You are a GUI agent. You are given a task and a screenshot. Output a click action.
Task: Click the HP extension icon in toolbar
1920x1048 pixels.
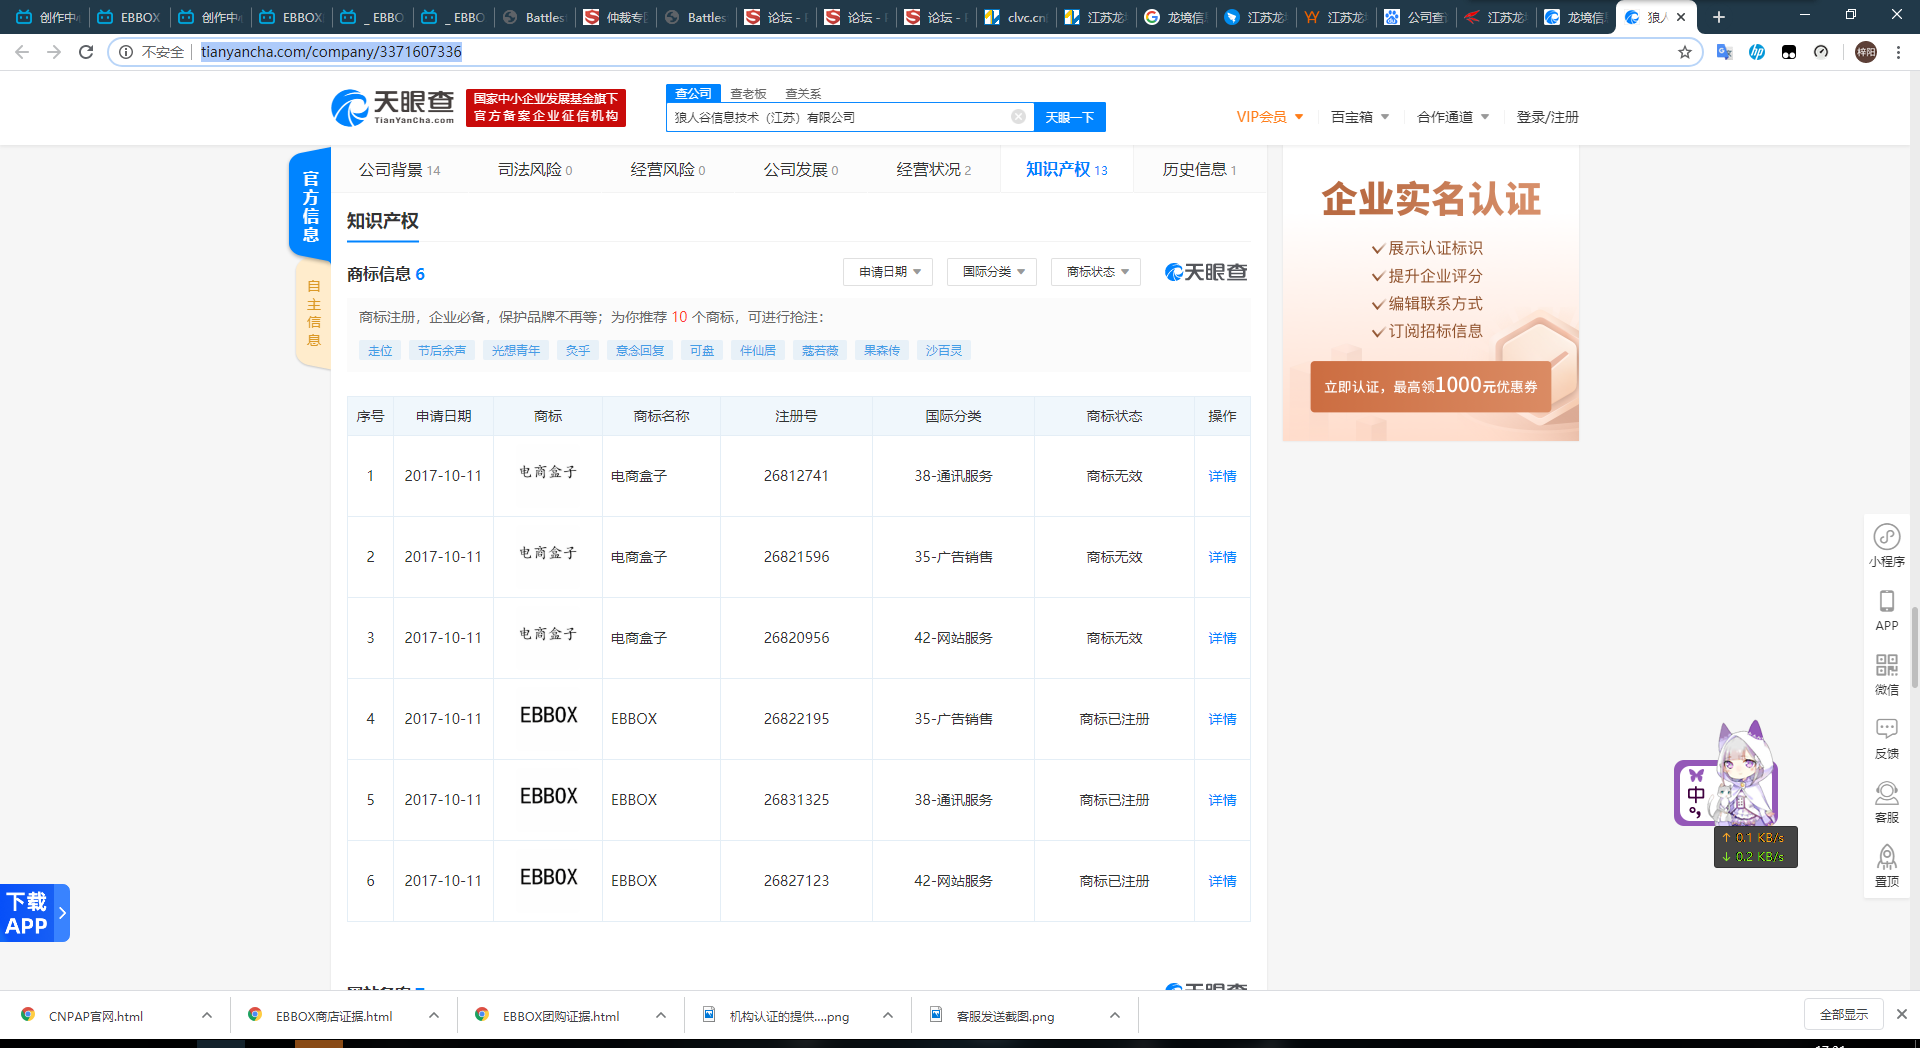point(1757,52)
